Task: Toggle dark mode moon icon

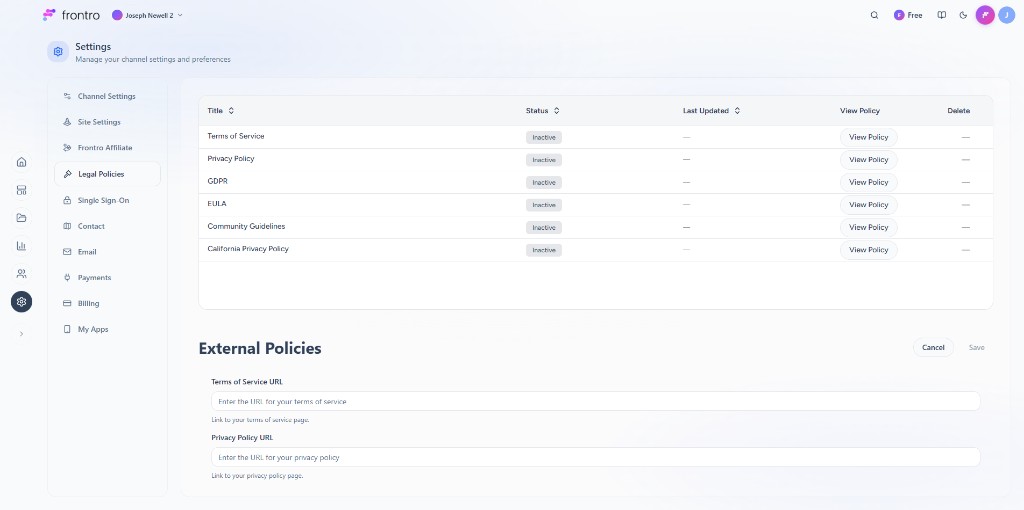Action: coord(963,15)
